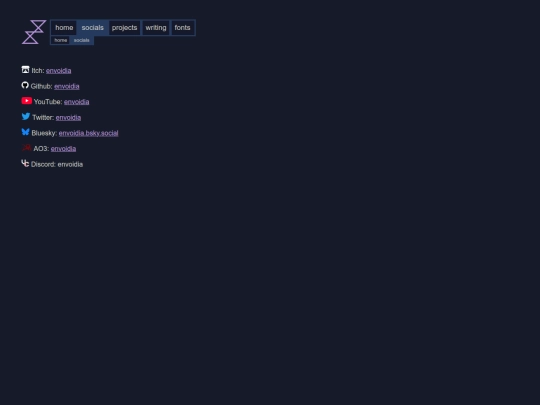Visit the AO3 envoidia link
540x405 pixels.
pyautogui.click(x=63, y=149)
